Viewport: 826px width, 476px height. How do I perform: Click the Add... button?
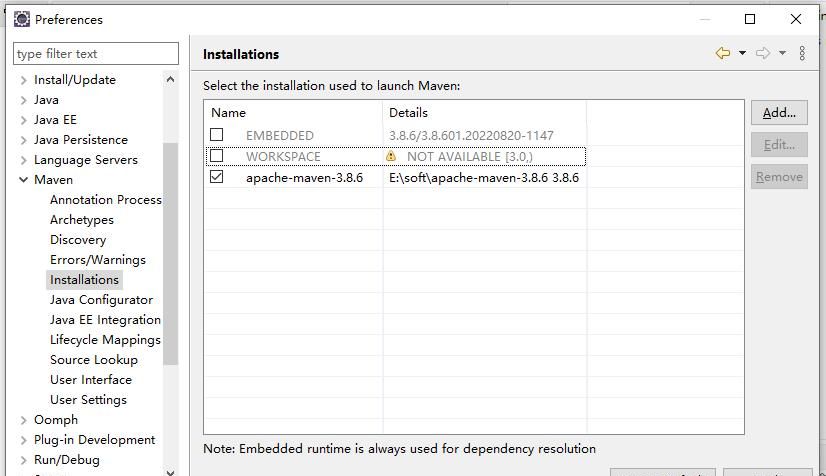pyautogui.click(x=778, y=113)
